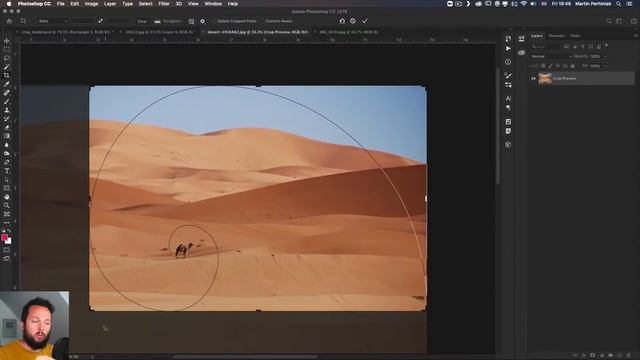Open the Wi-Fi status menu

coord(524,4)
